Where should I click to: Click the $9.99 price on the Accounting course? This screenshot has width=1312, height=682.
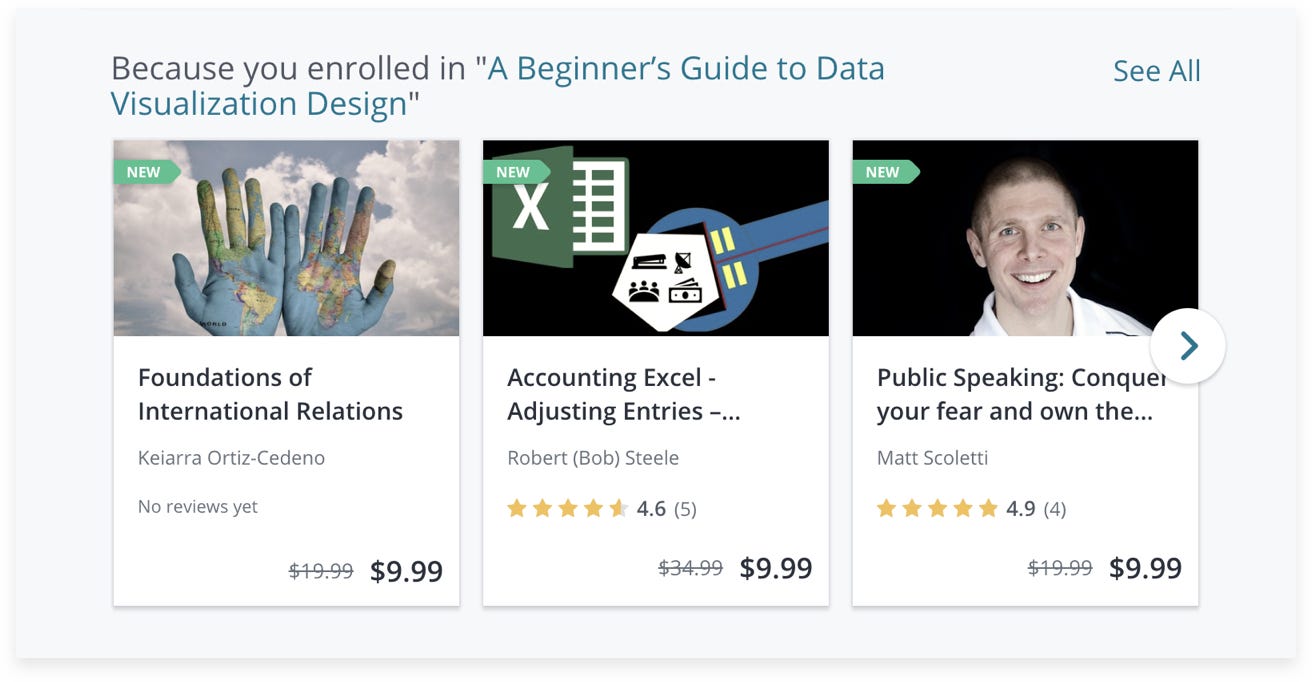click(x=777, y=567)
